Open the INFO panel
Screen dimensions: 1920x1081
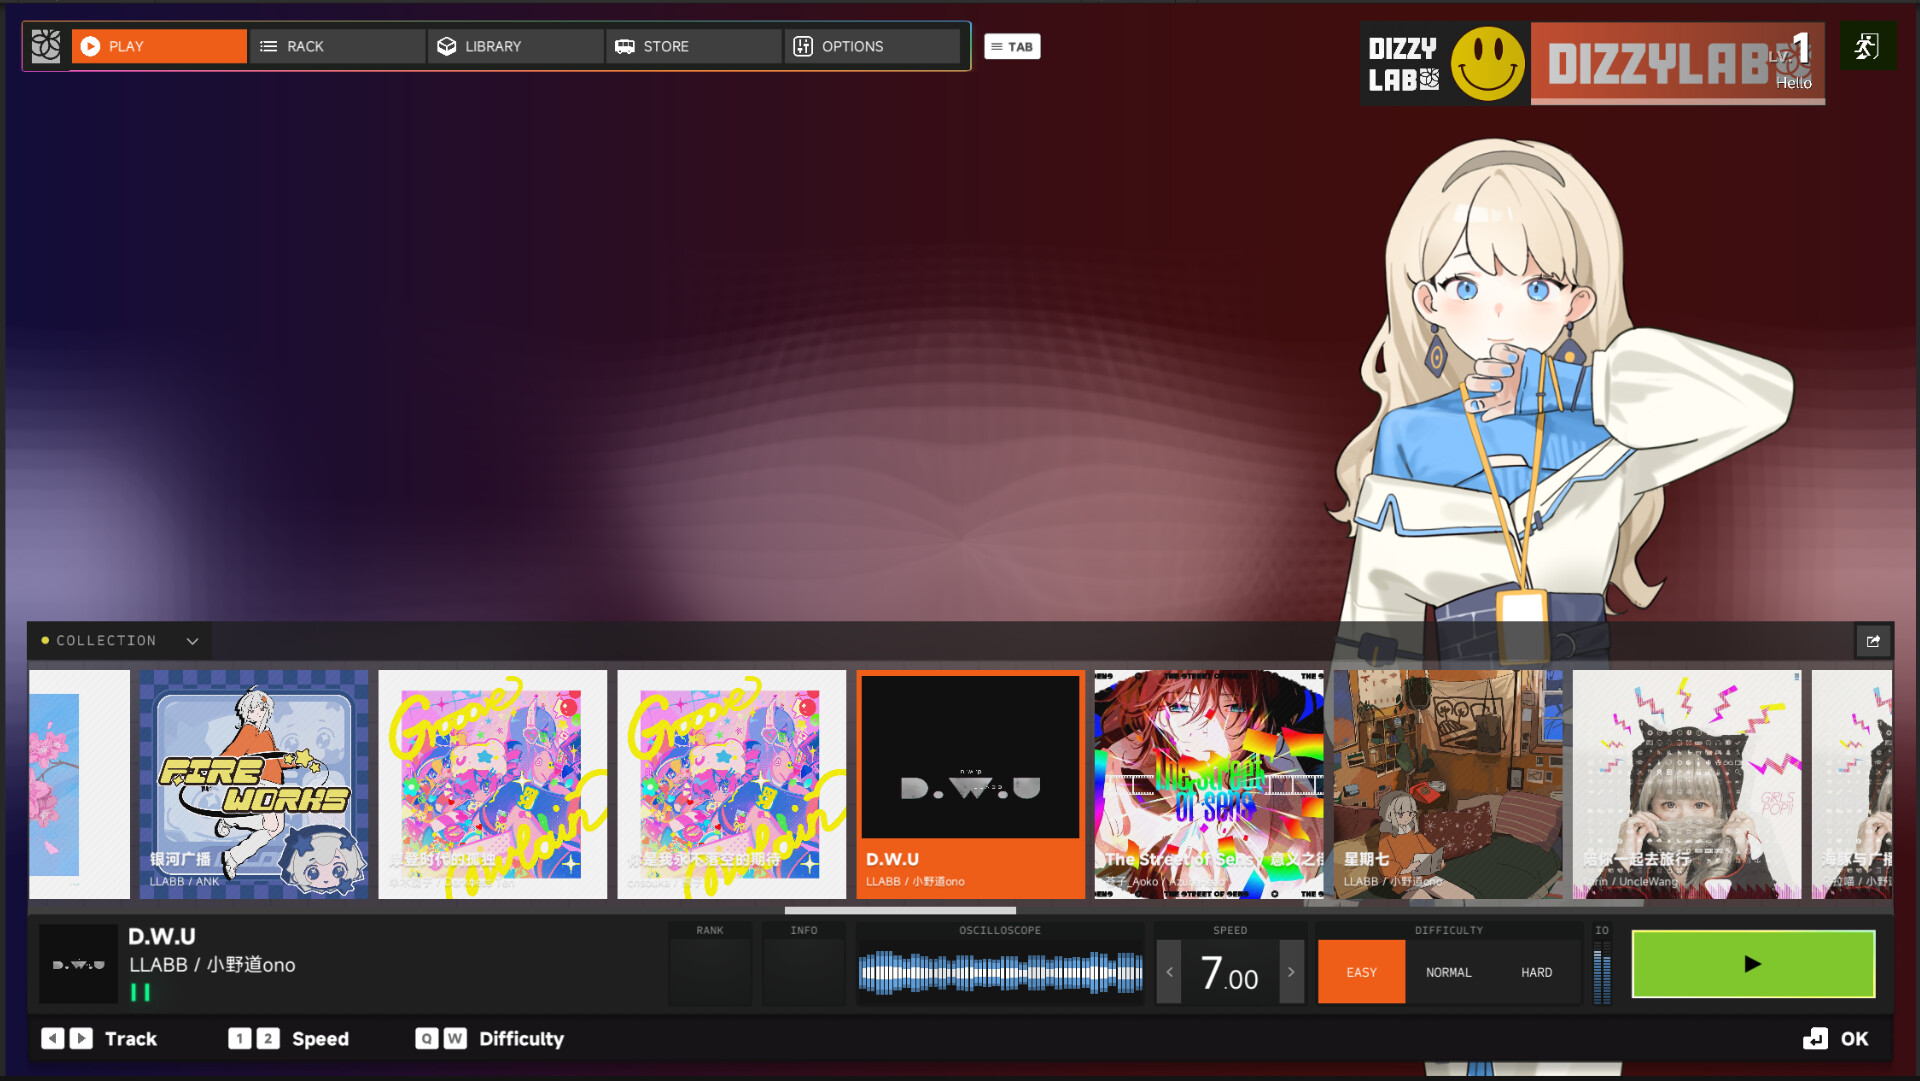[804, 964]
